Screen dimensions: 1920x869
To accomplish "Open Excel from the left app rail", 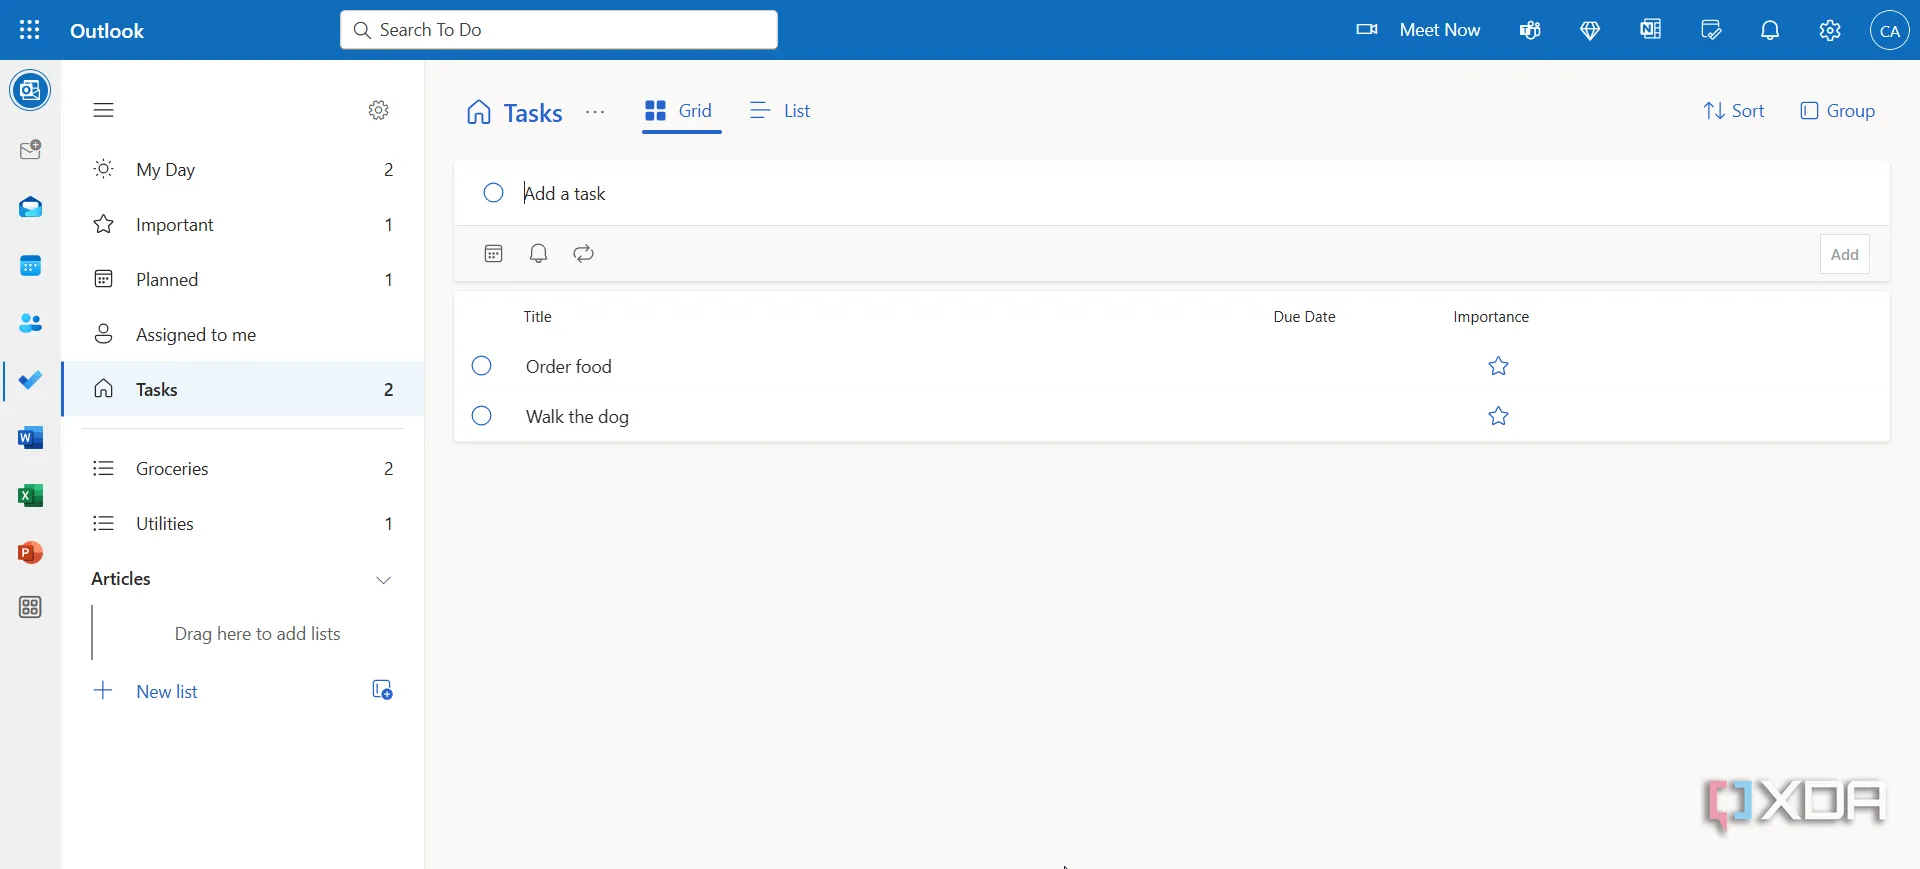I will 31,496.
